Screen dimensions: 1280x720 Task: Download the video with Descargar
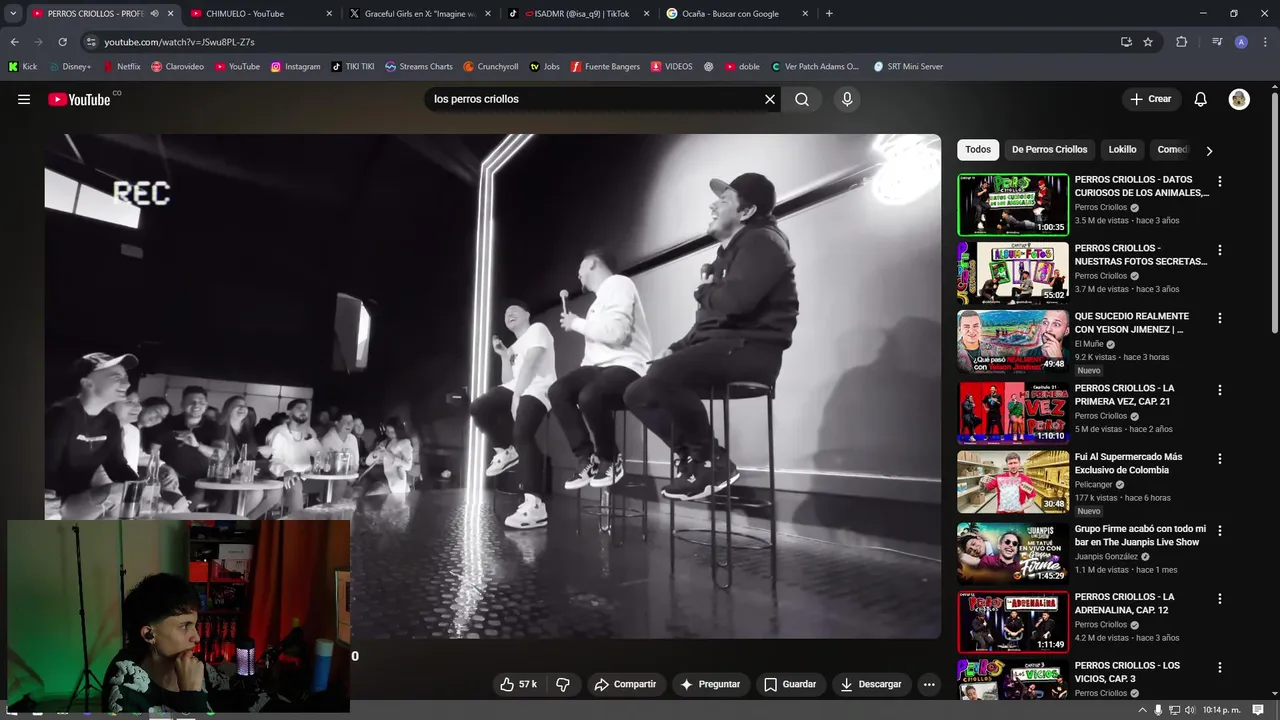(x=871, y=684)
